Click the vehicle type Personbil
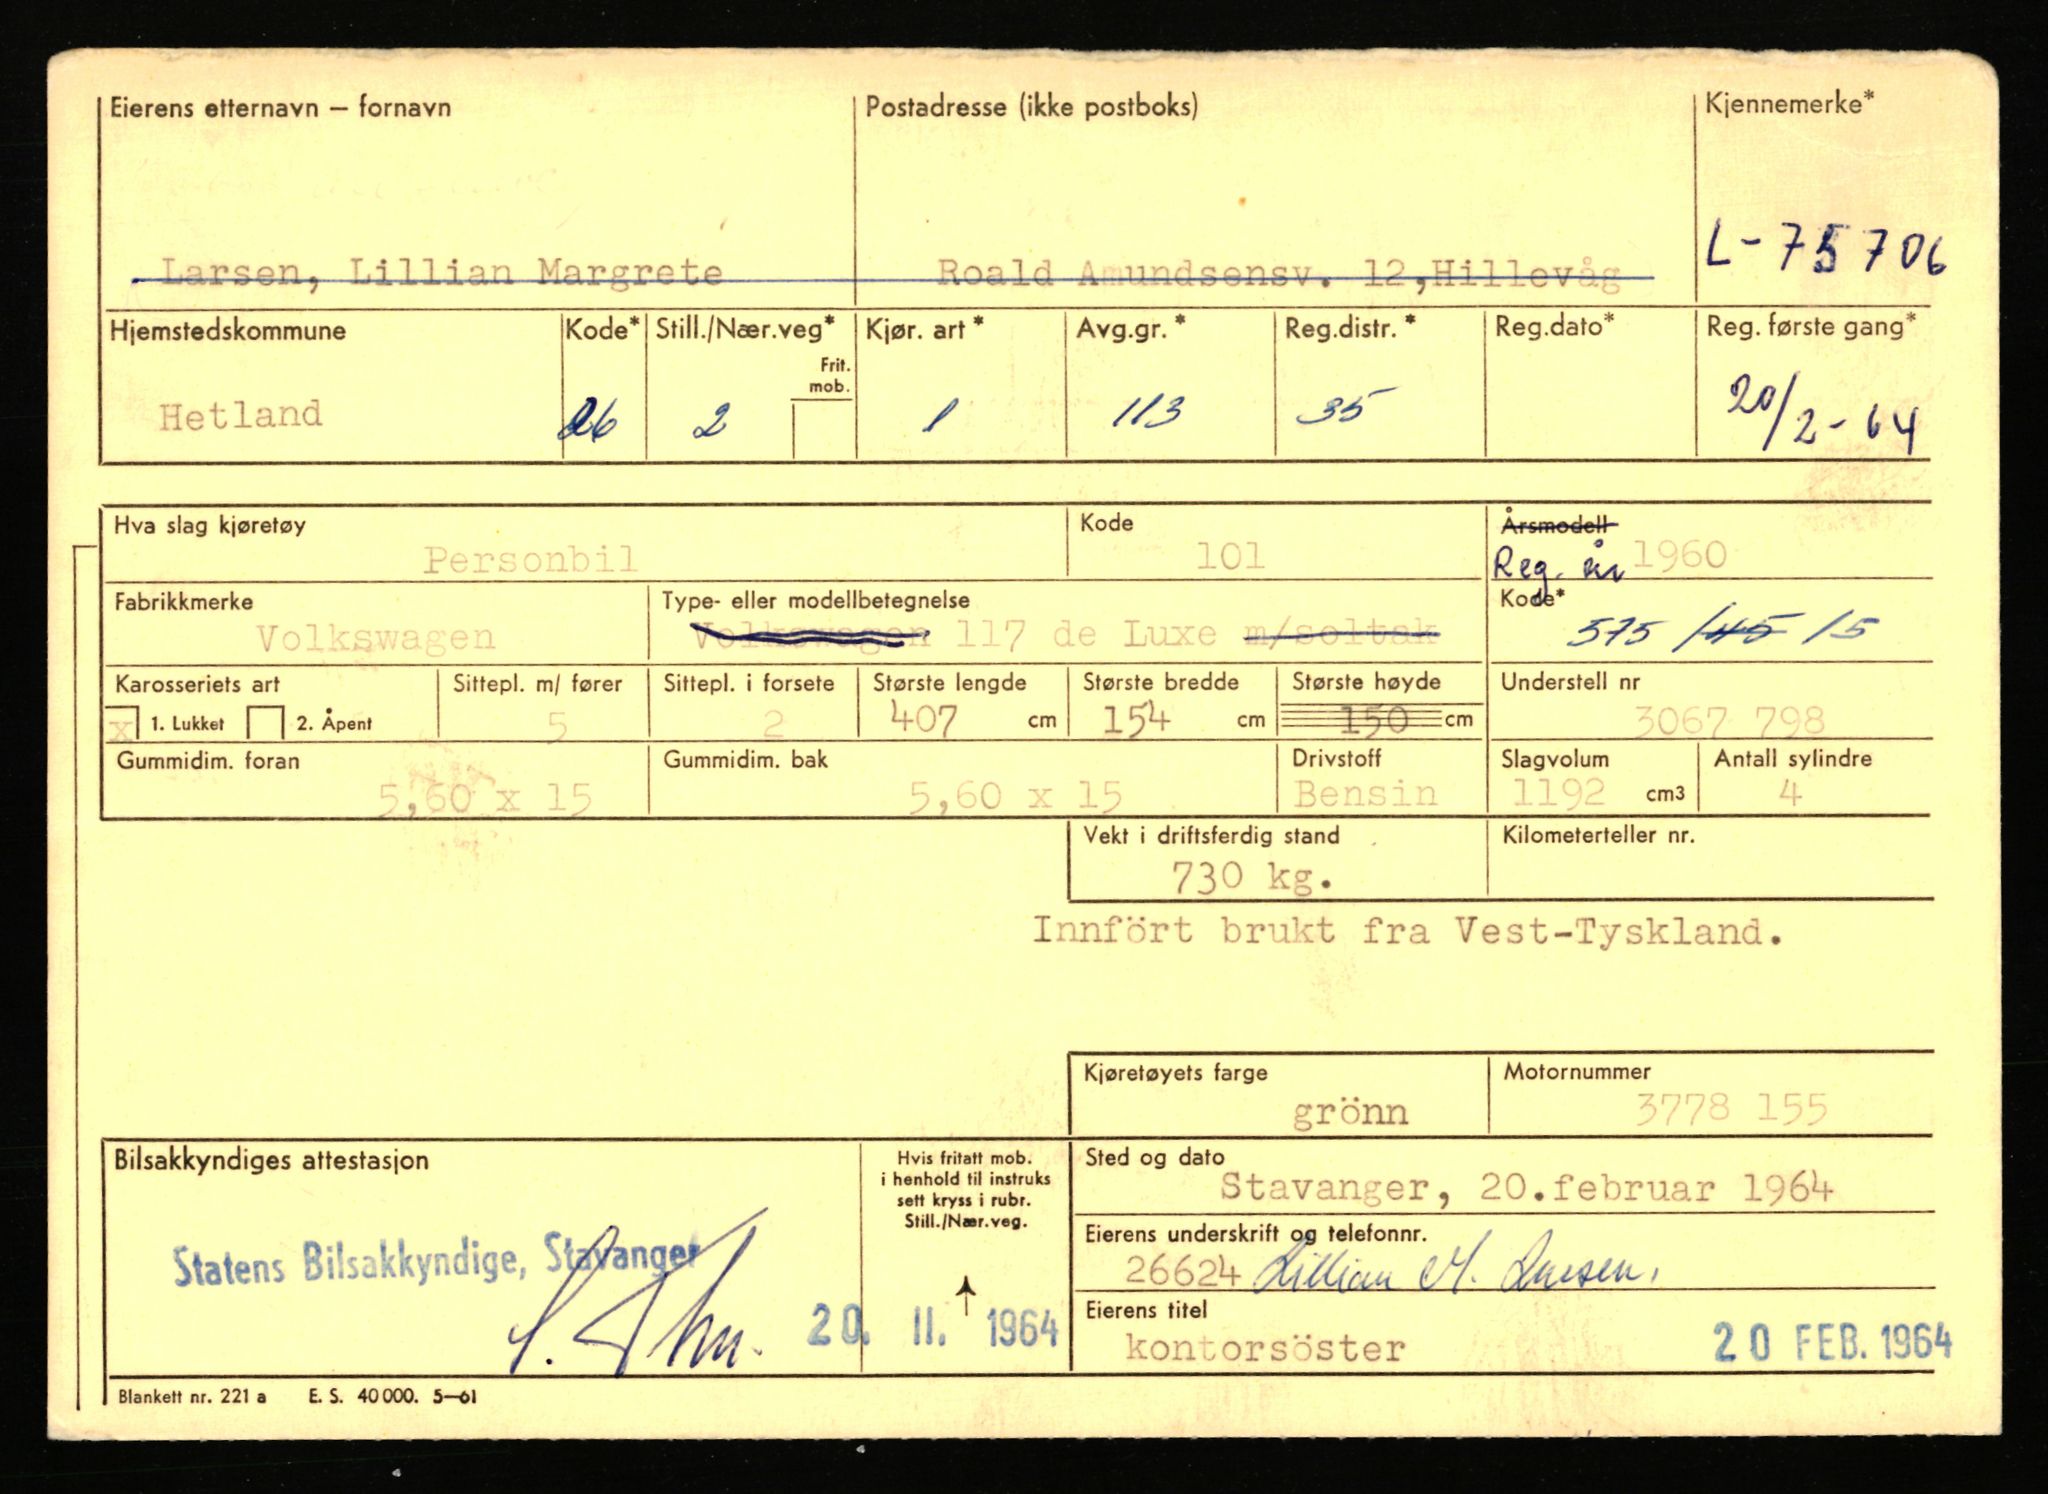Viewport: 2048px width, 1494px height. point(530,559)
